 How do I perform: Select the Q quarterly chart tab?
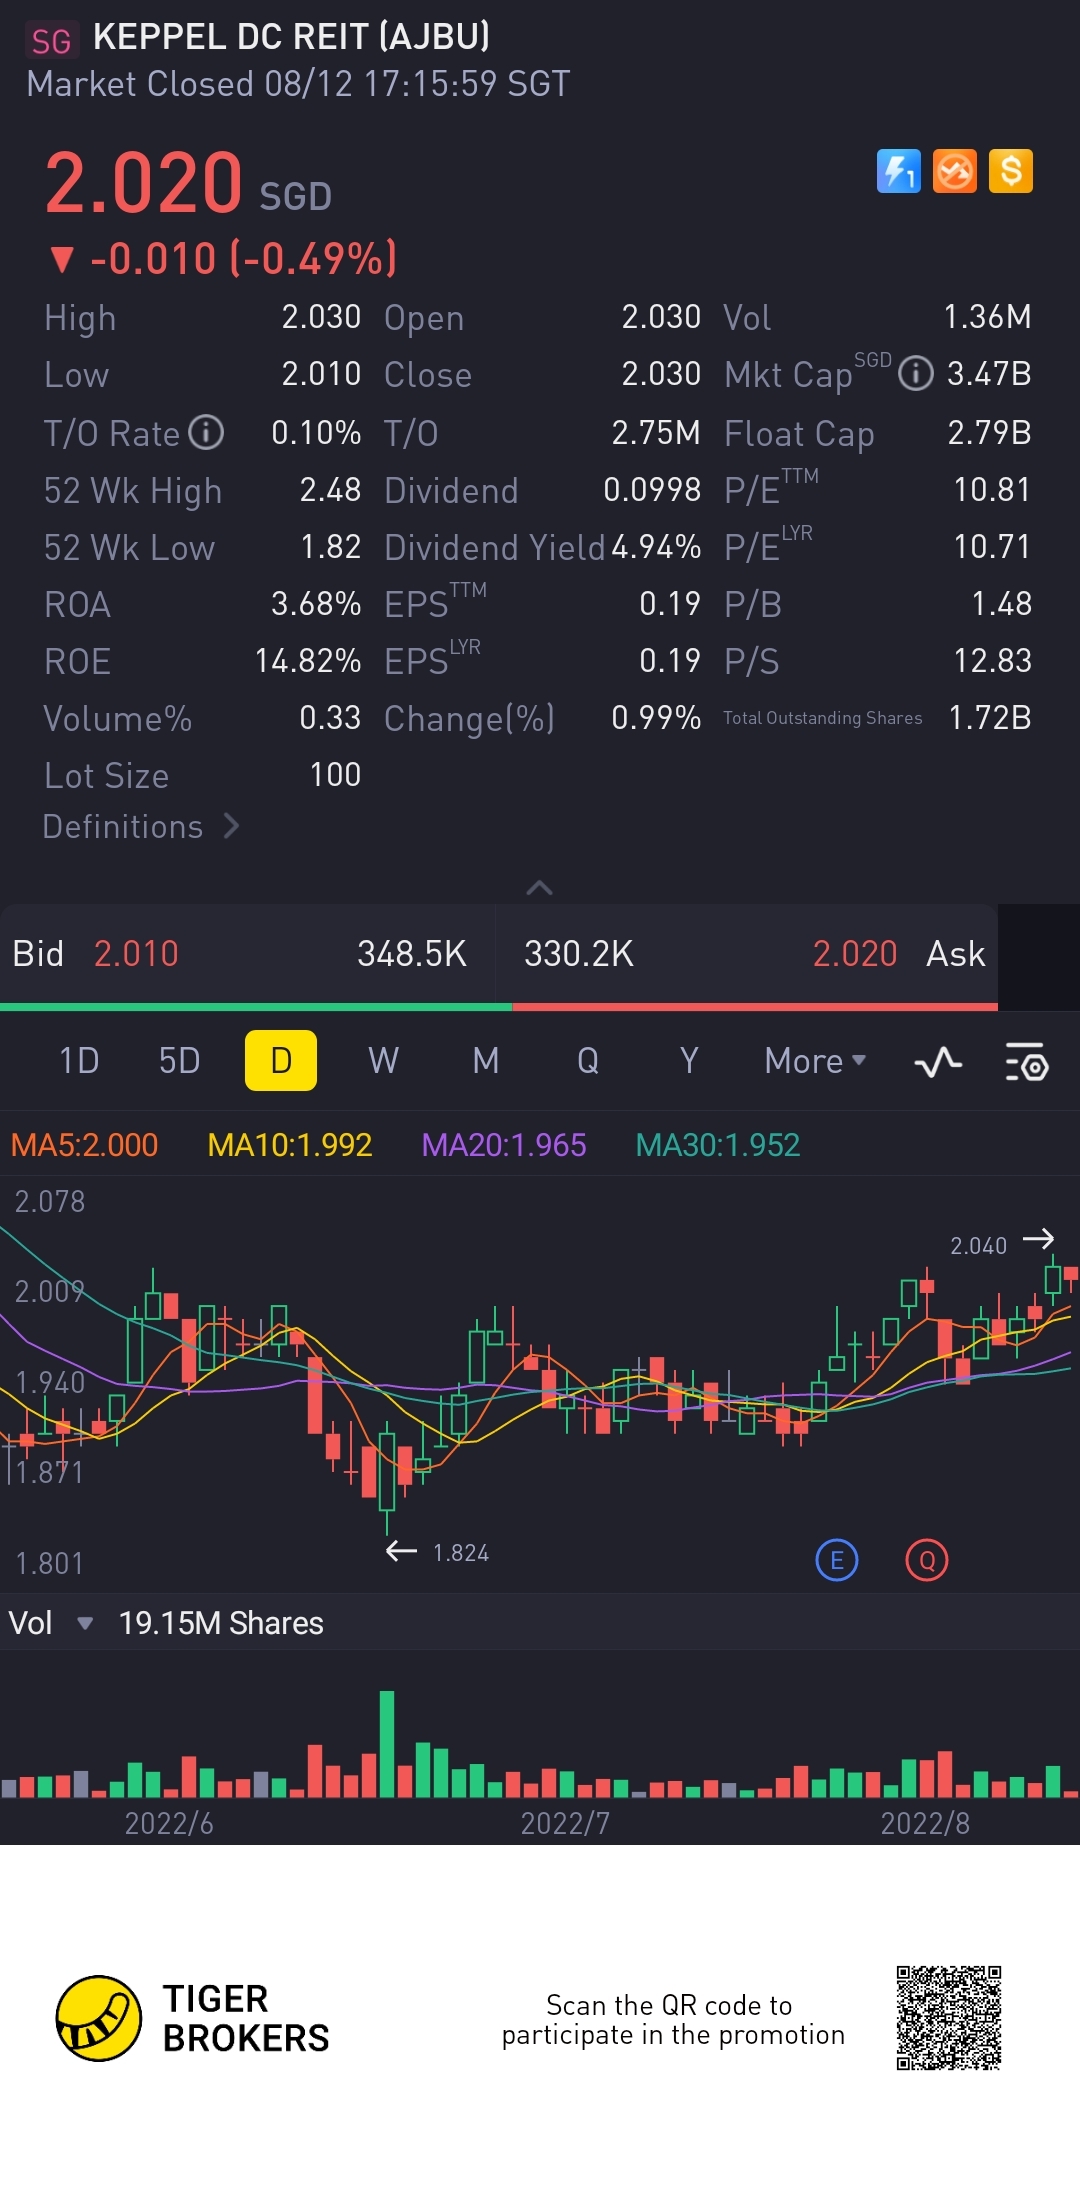588,1061
